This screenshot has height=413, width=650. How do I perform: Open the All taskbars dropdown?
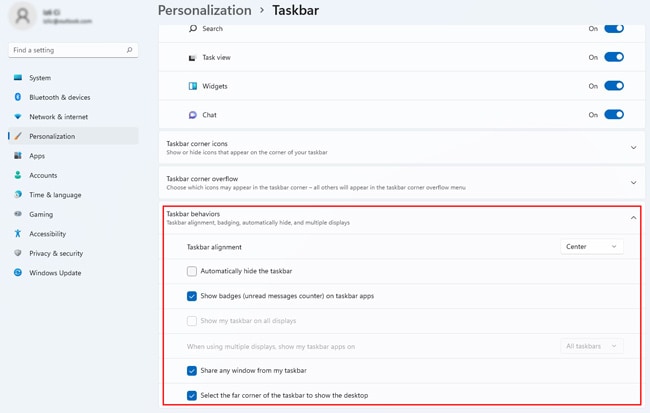[592, 346]
